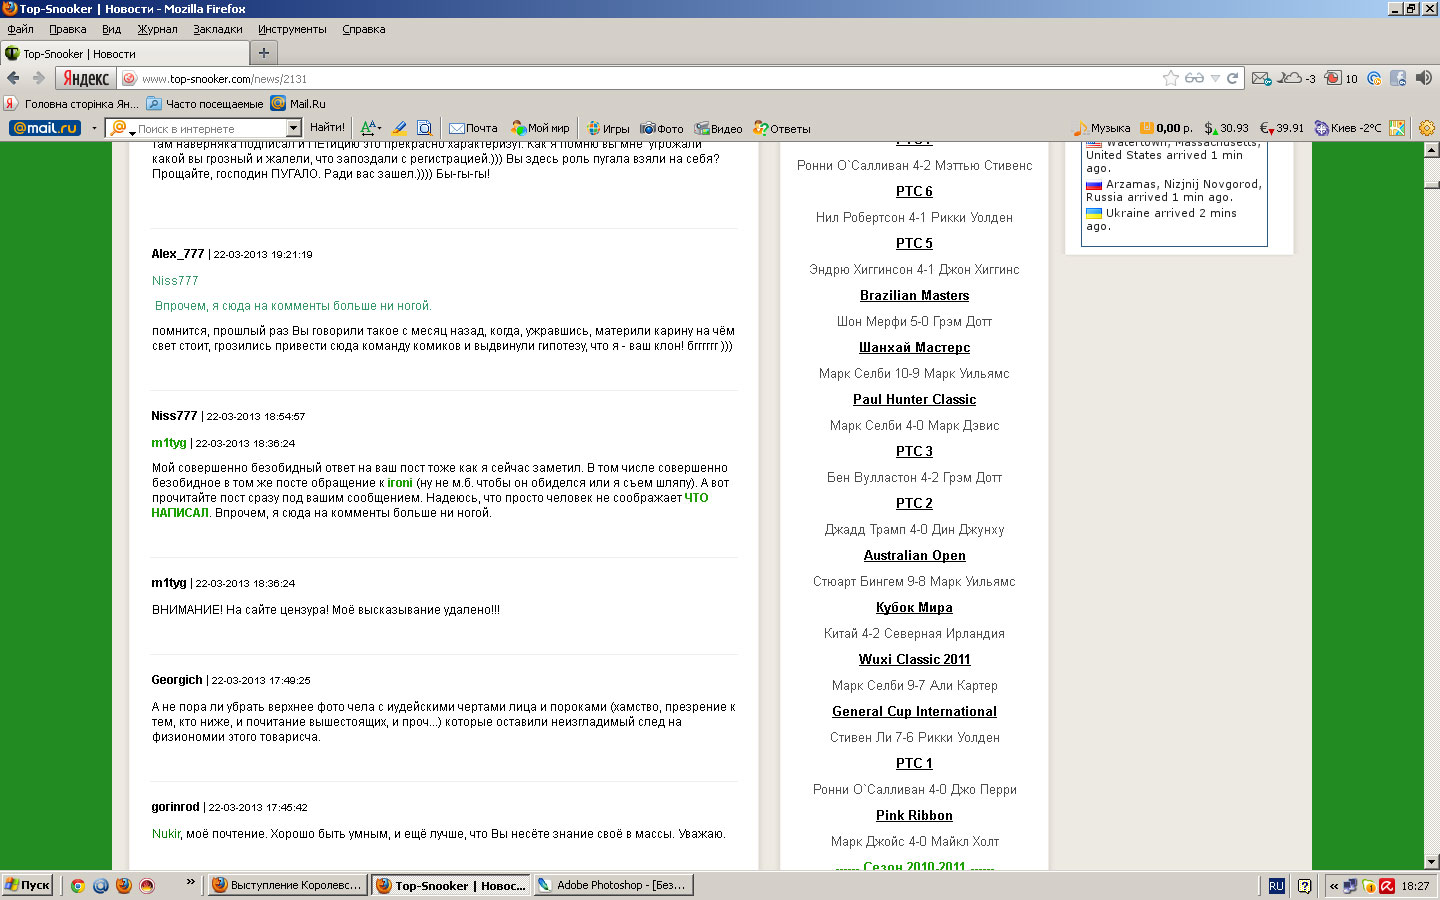Bookmark this page with the star icon
Screen dimensions: 1440x900
tap(1171, 78)
